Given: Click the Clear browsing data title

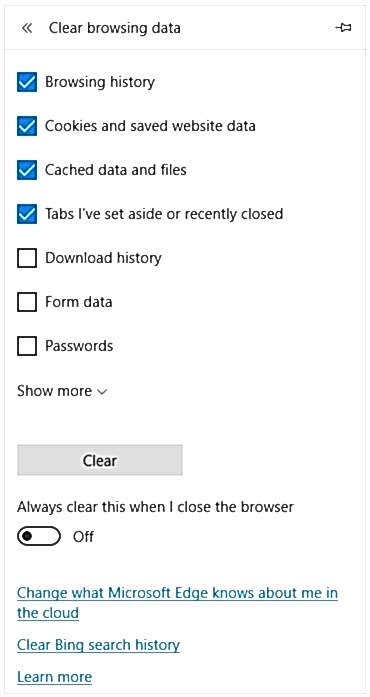Looking at the screenshot, I should point(114,28).
